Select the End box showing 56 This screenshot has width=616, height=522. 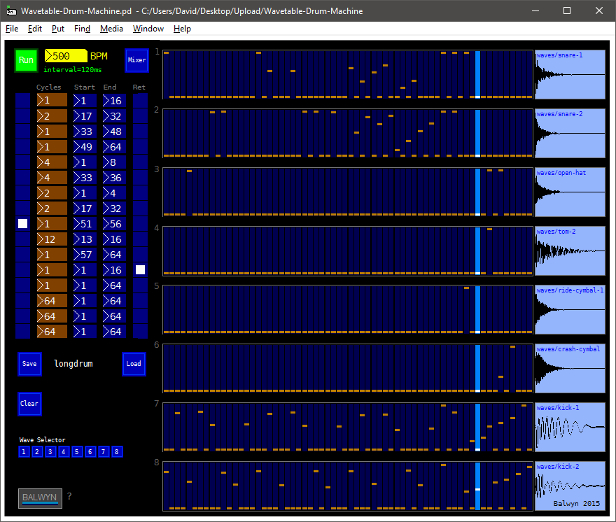click(114, 224)
